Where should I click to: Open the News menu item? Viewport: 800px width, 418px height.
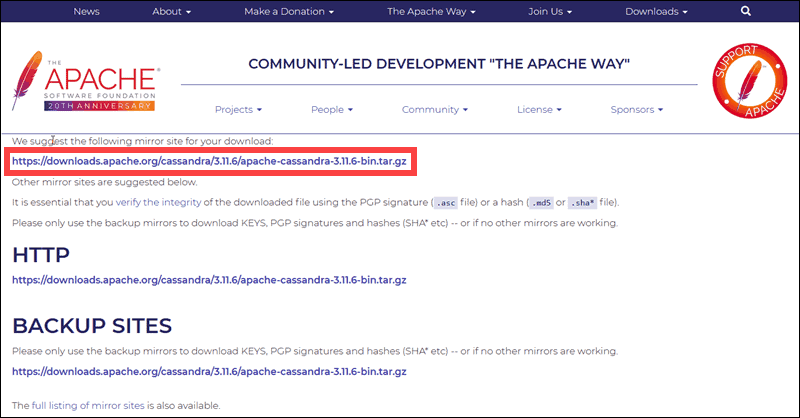coord(86,11)
